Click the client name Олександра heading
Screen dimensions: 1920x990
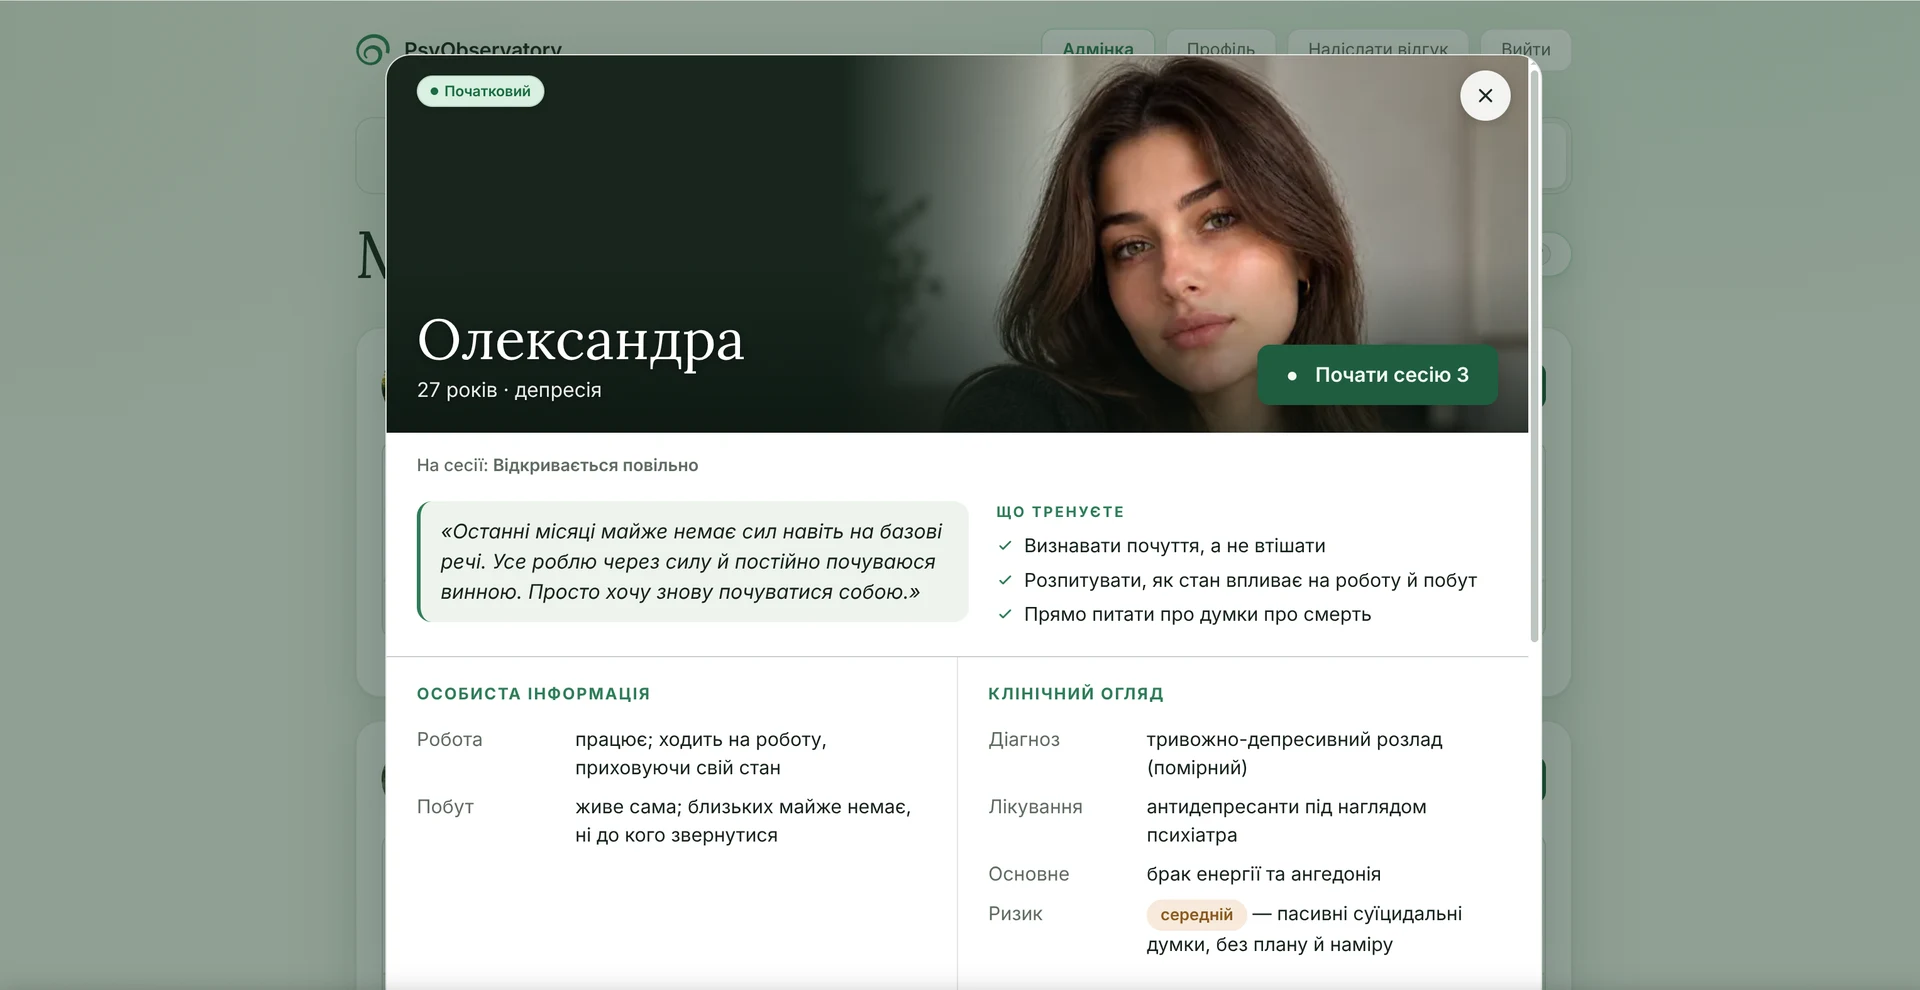click(580, 341)
